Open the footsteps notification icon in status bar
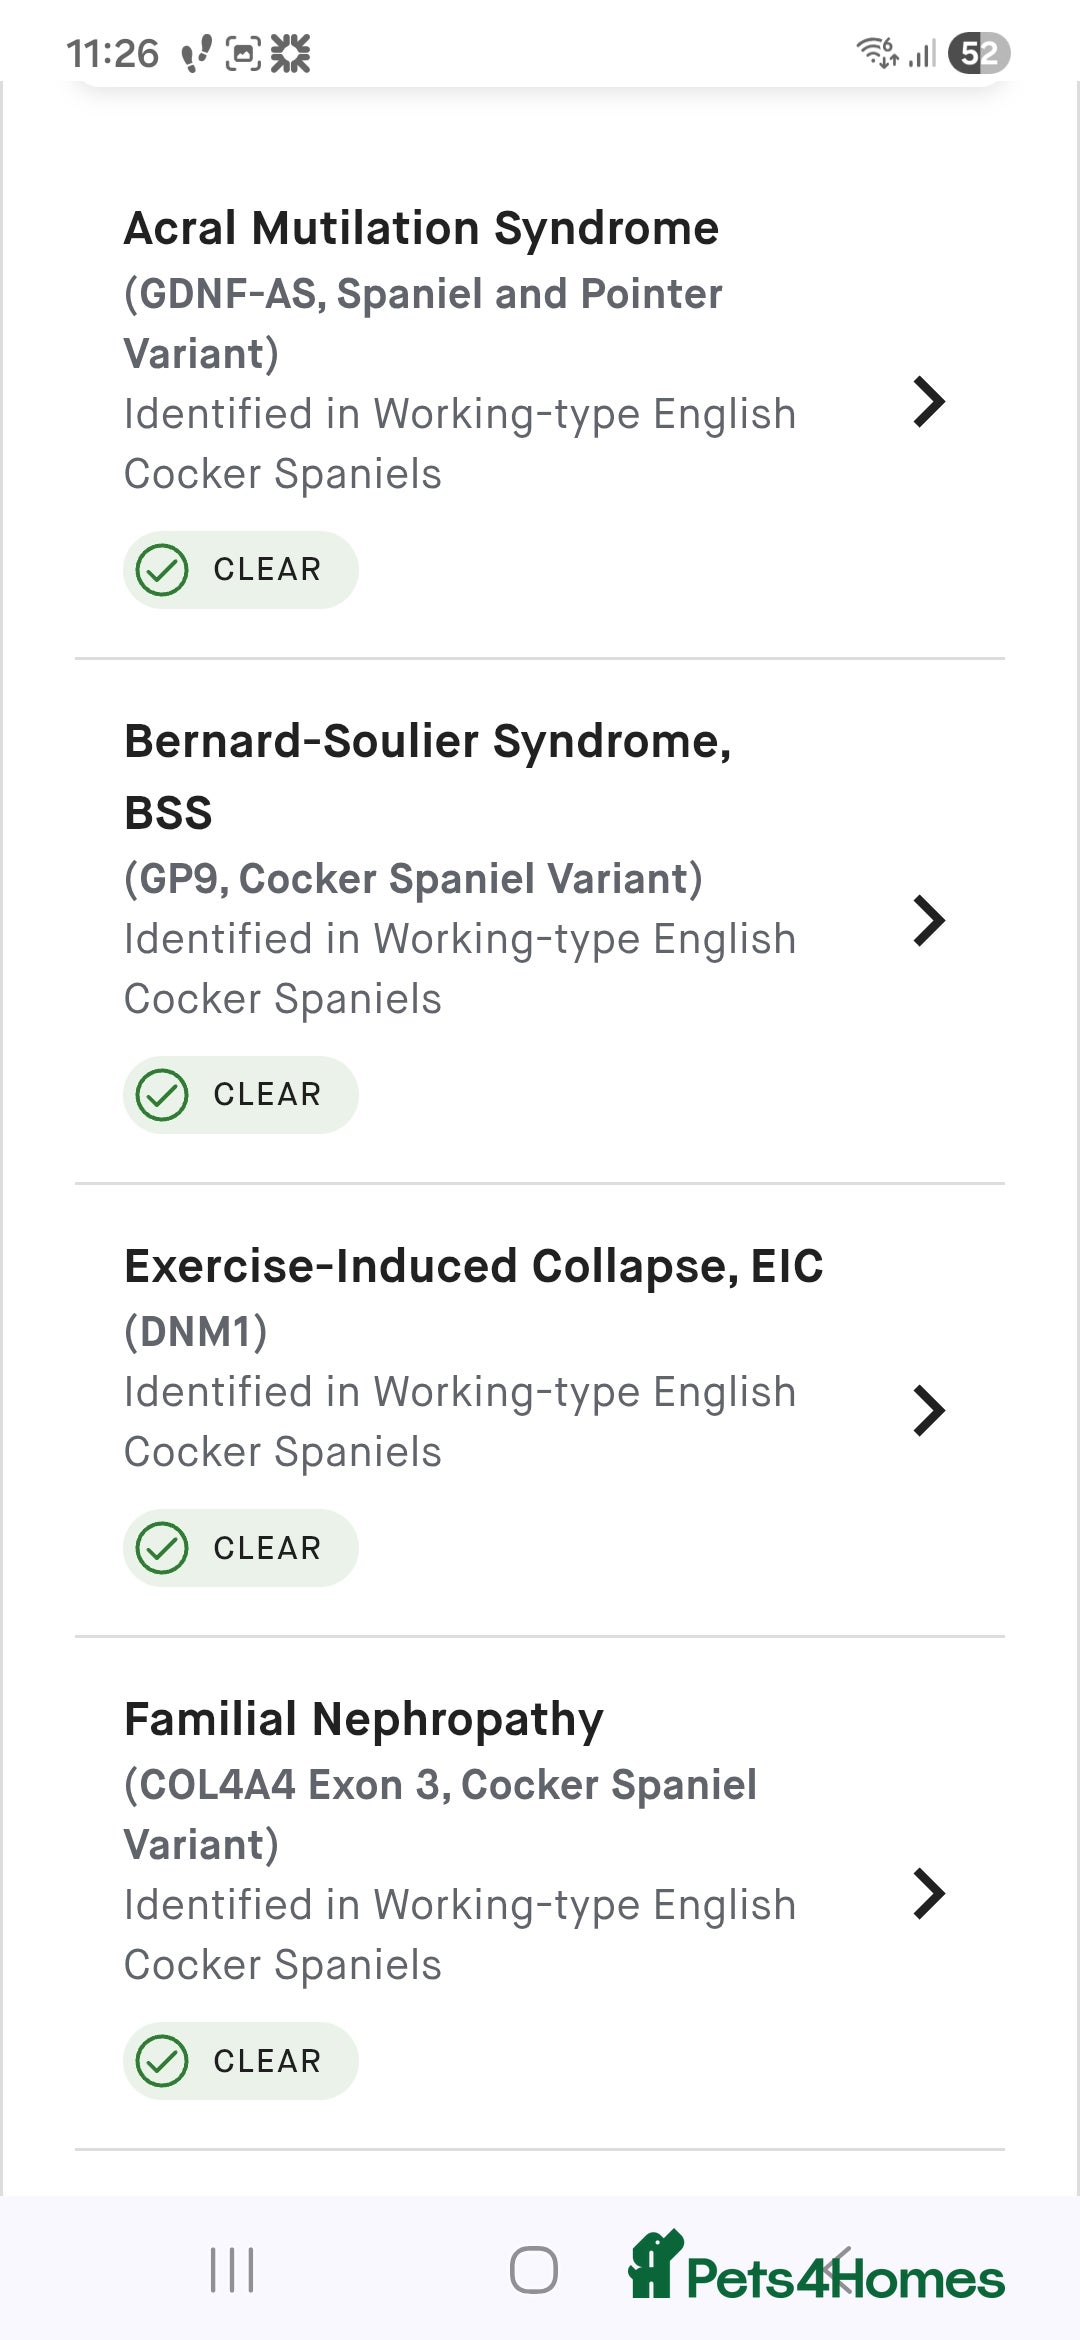Viewport: 1080px width, 2340px height. tap(196, 54)
